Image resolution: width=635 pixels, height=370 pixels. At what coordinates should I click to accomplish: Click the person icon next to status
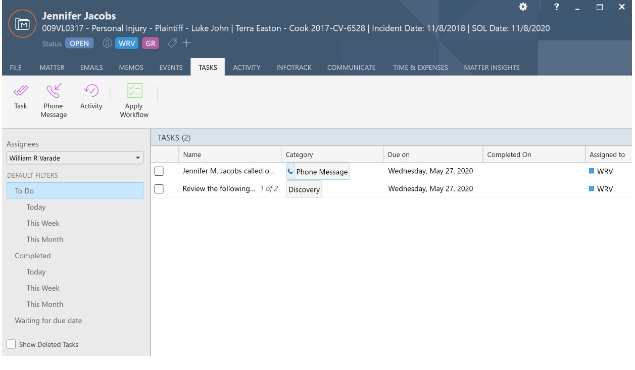(x=107, y=43)
